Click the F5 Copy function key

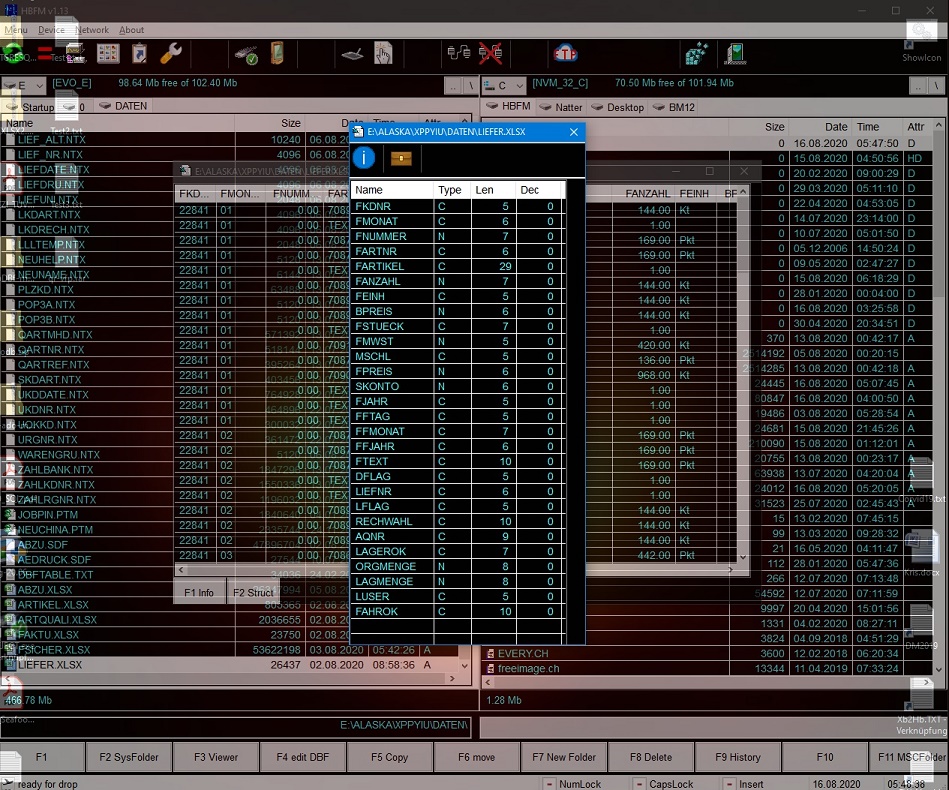coord(389,757)
